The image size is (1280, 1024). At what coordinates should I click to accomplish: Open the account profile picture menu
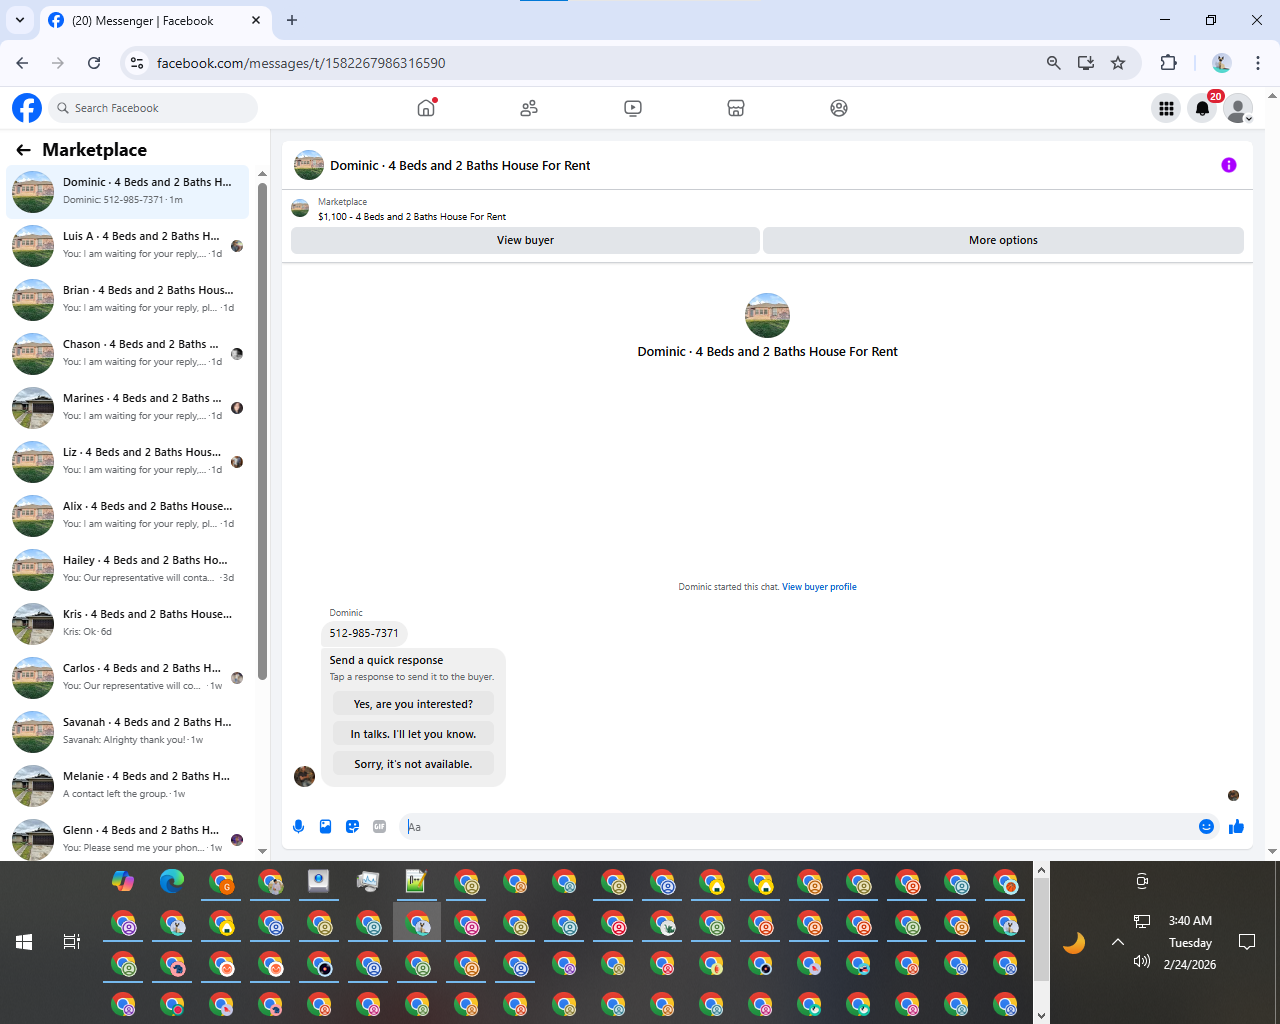(x=1239, y=108)
